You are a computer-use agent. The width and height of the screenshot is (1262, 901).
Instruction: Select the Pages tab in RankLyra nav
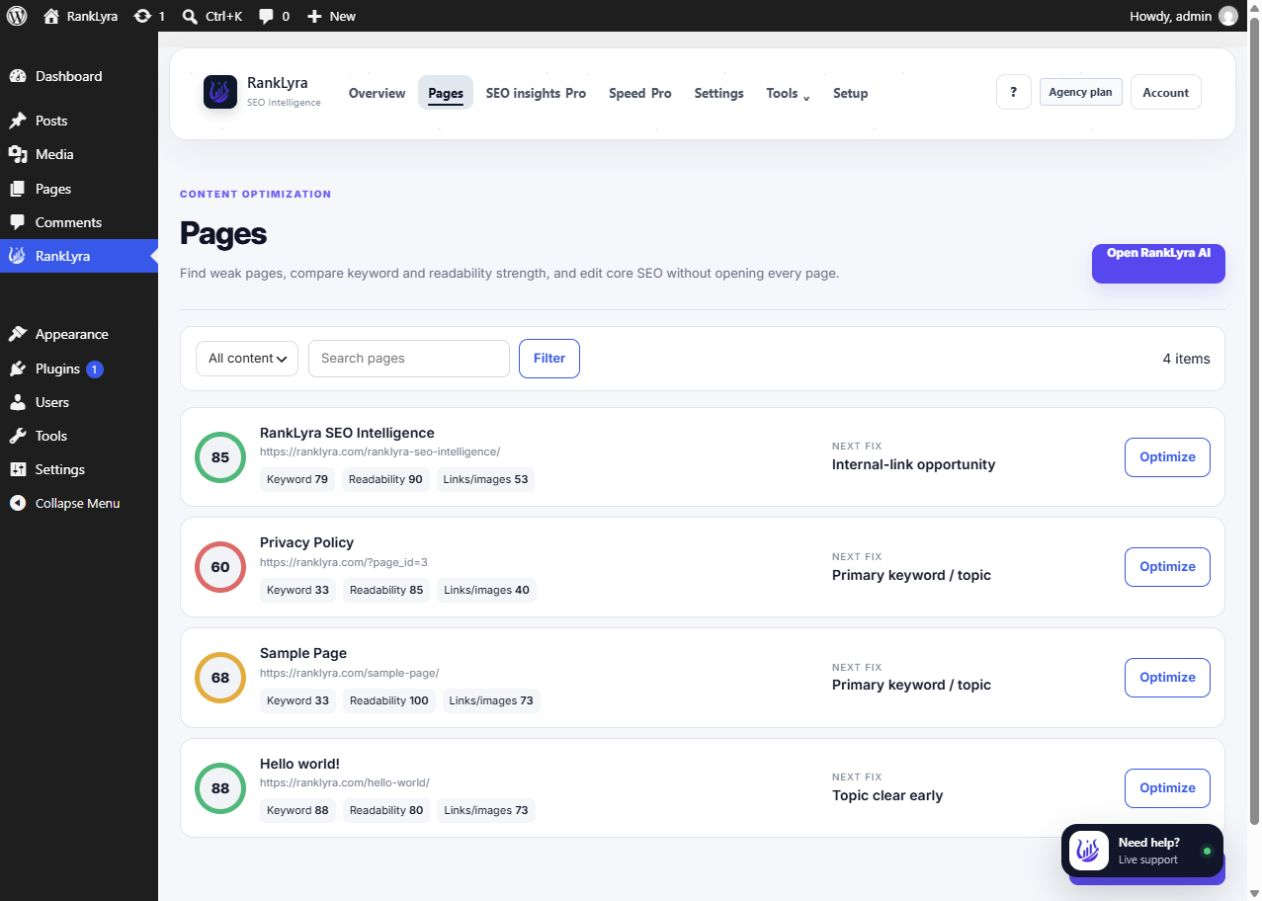[x=446, y=93]
